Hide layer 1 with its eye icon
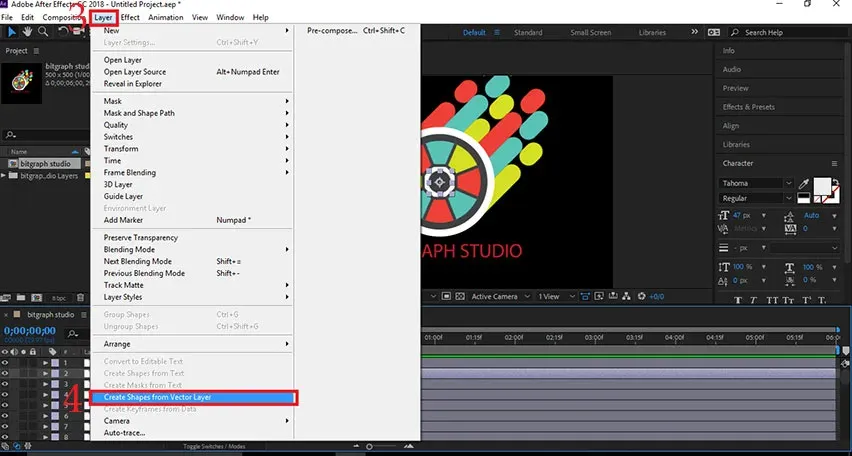Screen dimensions: 852x456 point(5,363)
